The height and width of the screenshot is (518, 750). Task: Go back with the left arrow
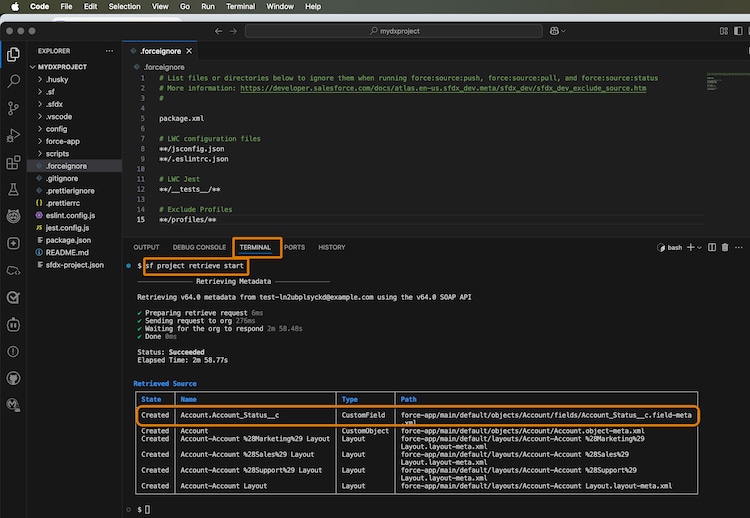(x=218, y=31)
